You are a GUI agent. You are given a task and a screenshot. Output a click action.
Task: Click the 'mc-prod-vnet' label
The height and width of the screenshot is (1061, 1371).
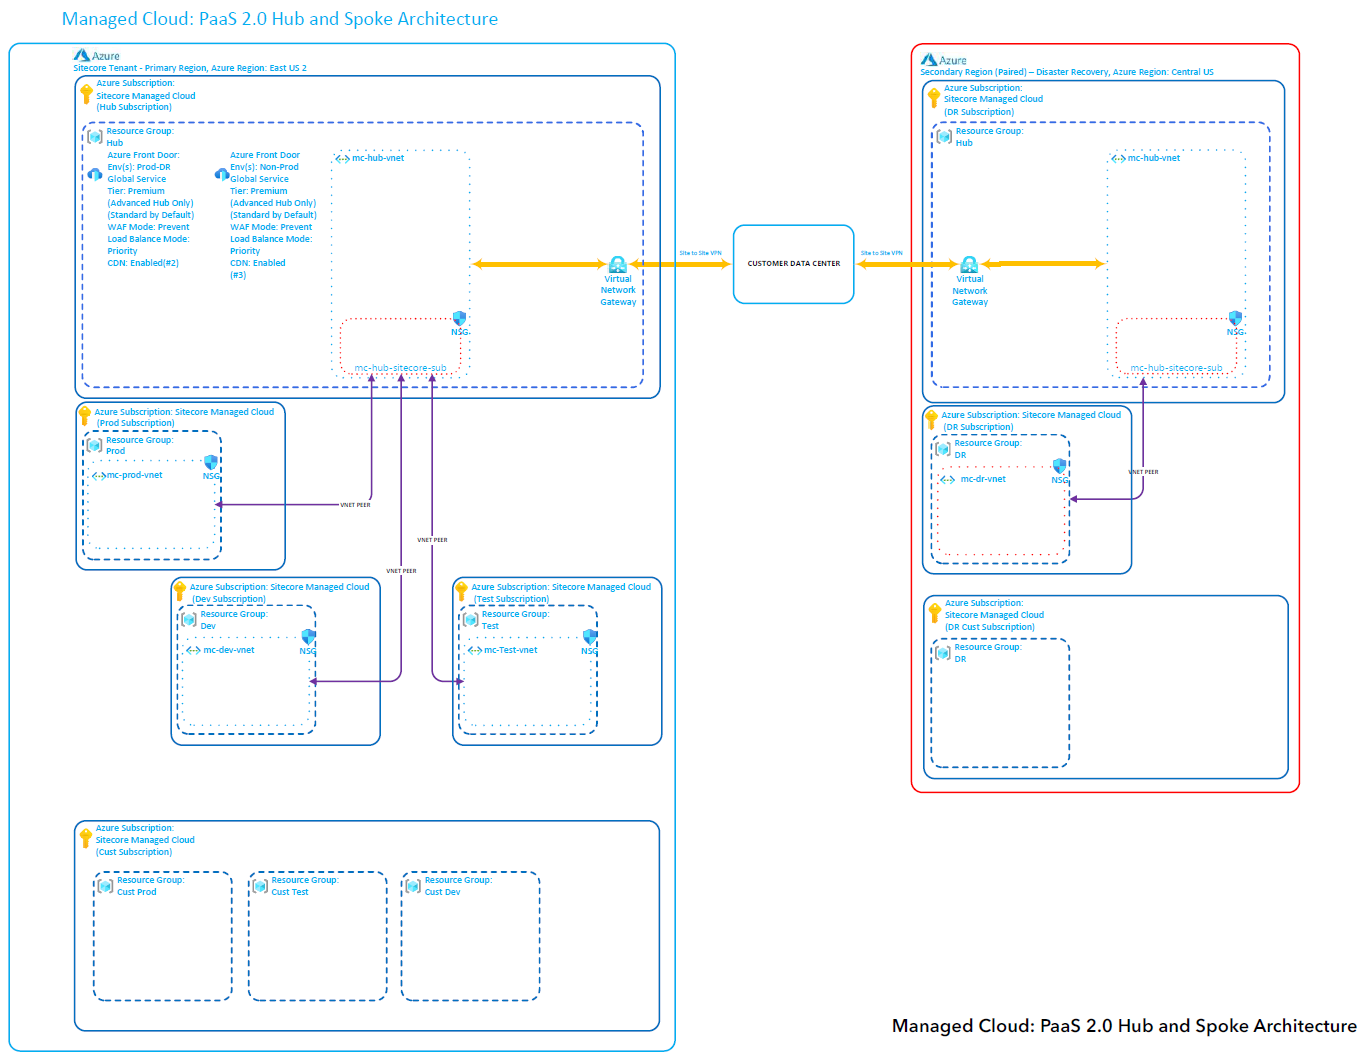tap(135, 475)
